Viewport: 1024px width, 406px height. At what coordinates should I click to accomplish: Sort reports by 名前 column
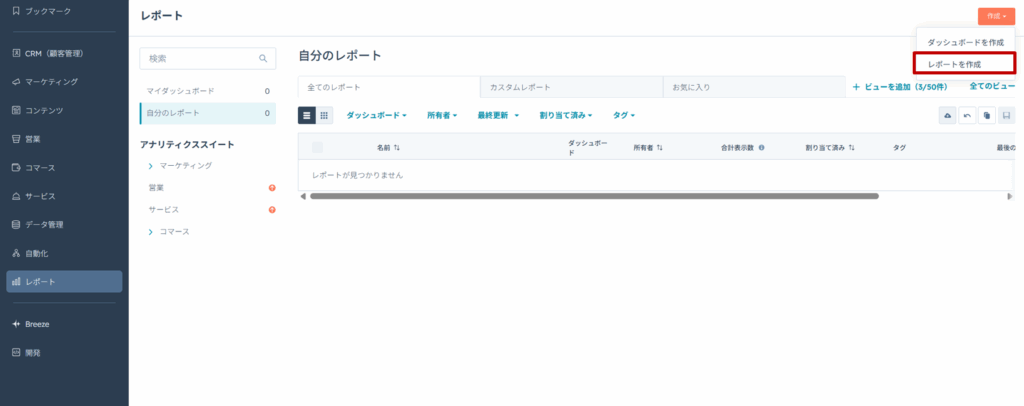pyautogui.click(x=388, y=148)
